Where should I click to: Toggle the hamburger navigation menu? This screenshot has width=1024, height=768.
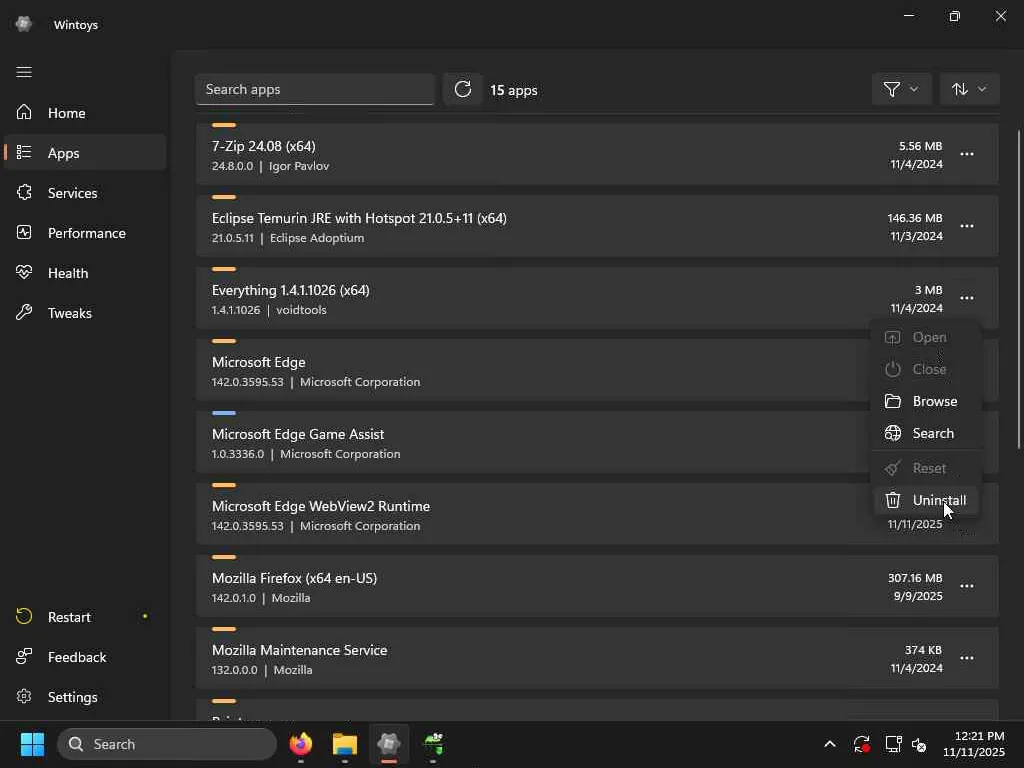click(x=24, y=72)
